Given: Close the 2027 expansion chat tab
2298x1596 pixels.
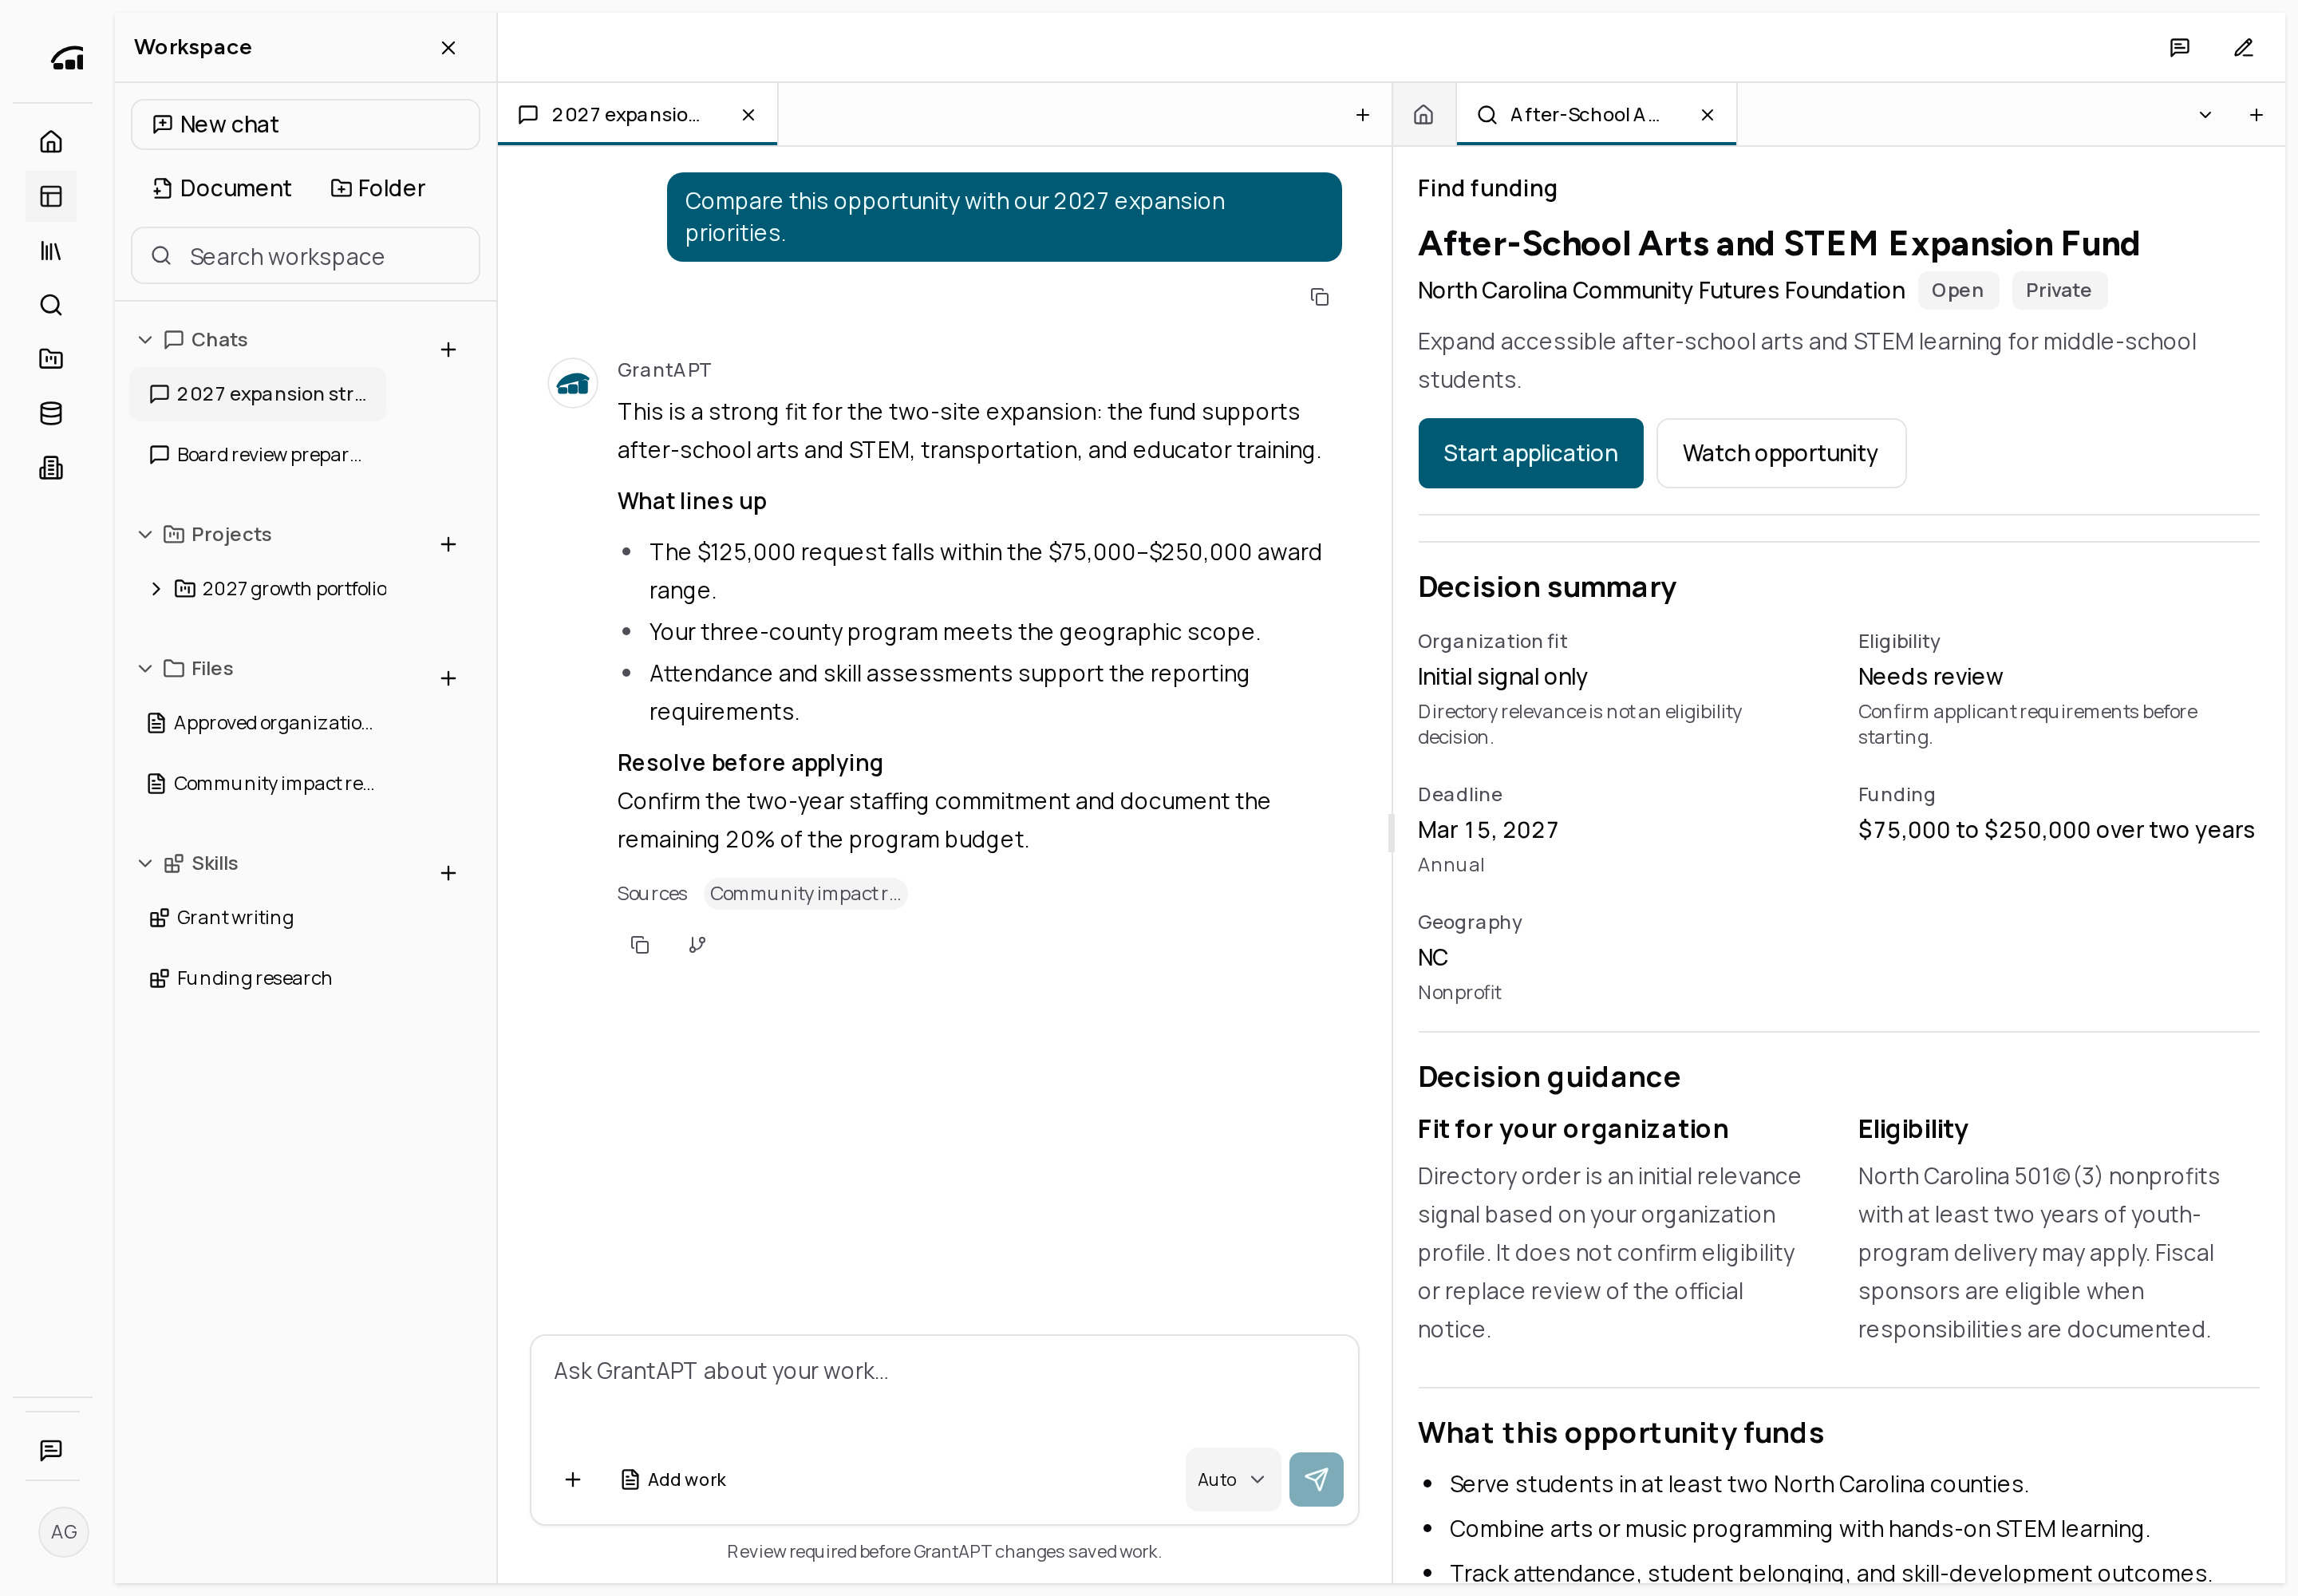Looking at the screenshot, I should (x=748, y=115).
